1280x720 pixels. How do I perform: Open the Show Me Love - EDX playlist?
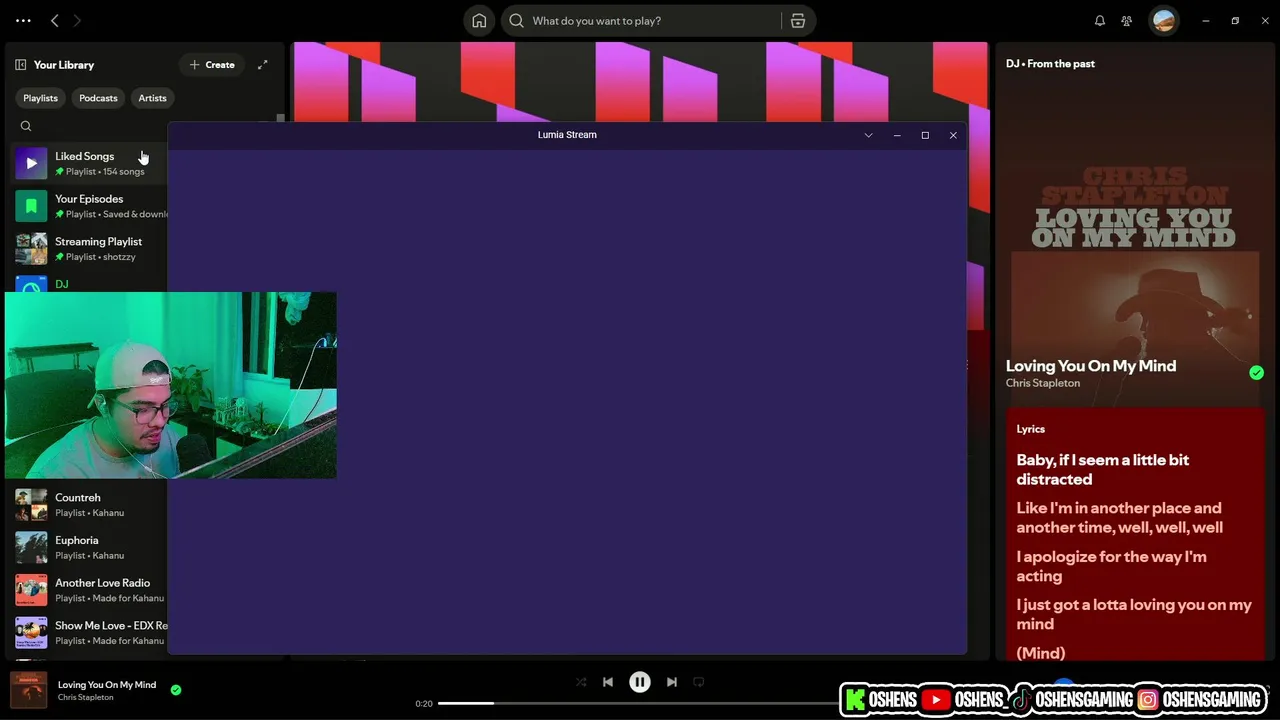[90, 633]
